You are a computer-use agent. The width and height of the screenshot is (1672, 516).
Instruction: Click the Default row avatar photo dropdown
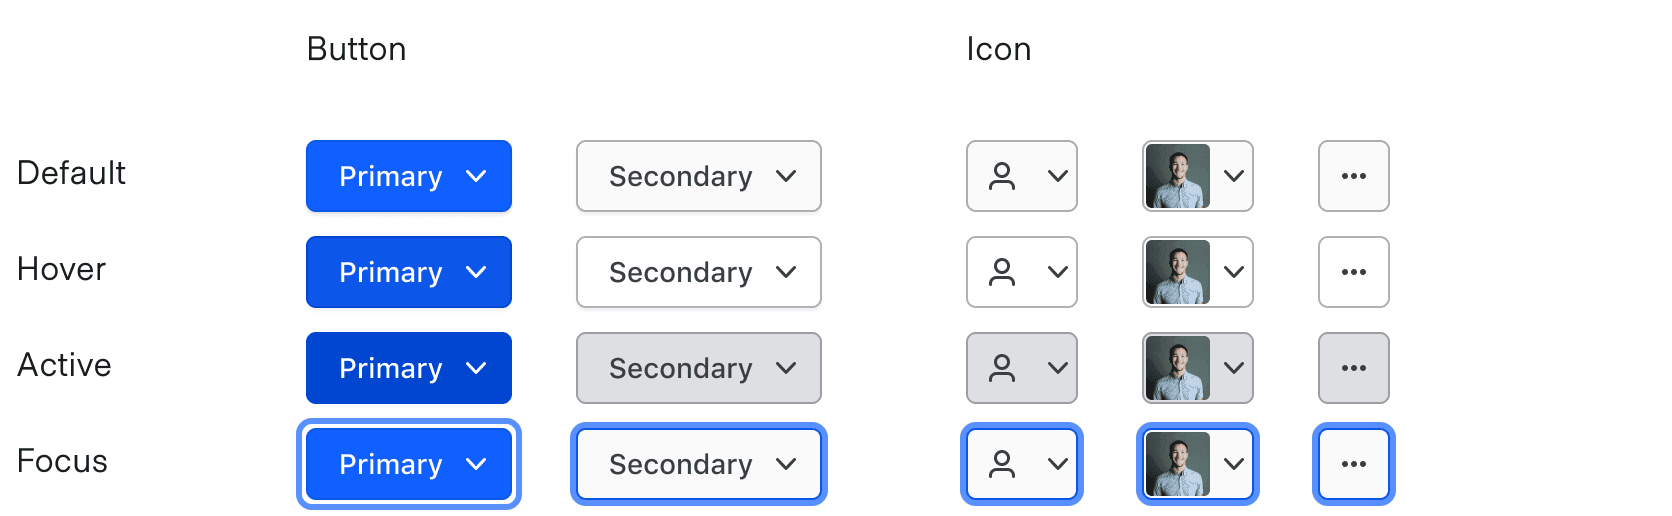[1197, 176]
